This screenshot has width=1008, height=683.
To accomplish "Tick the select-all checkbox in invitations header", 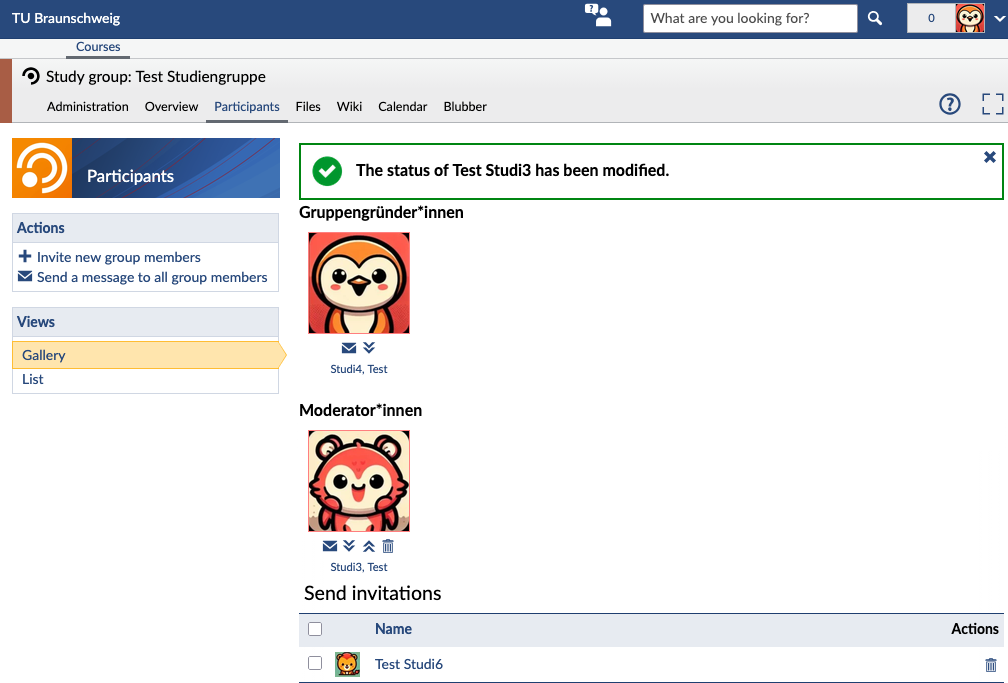I will [315, 629].
